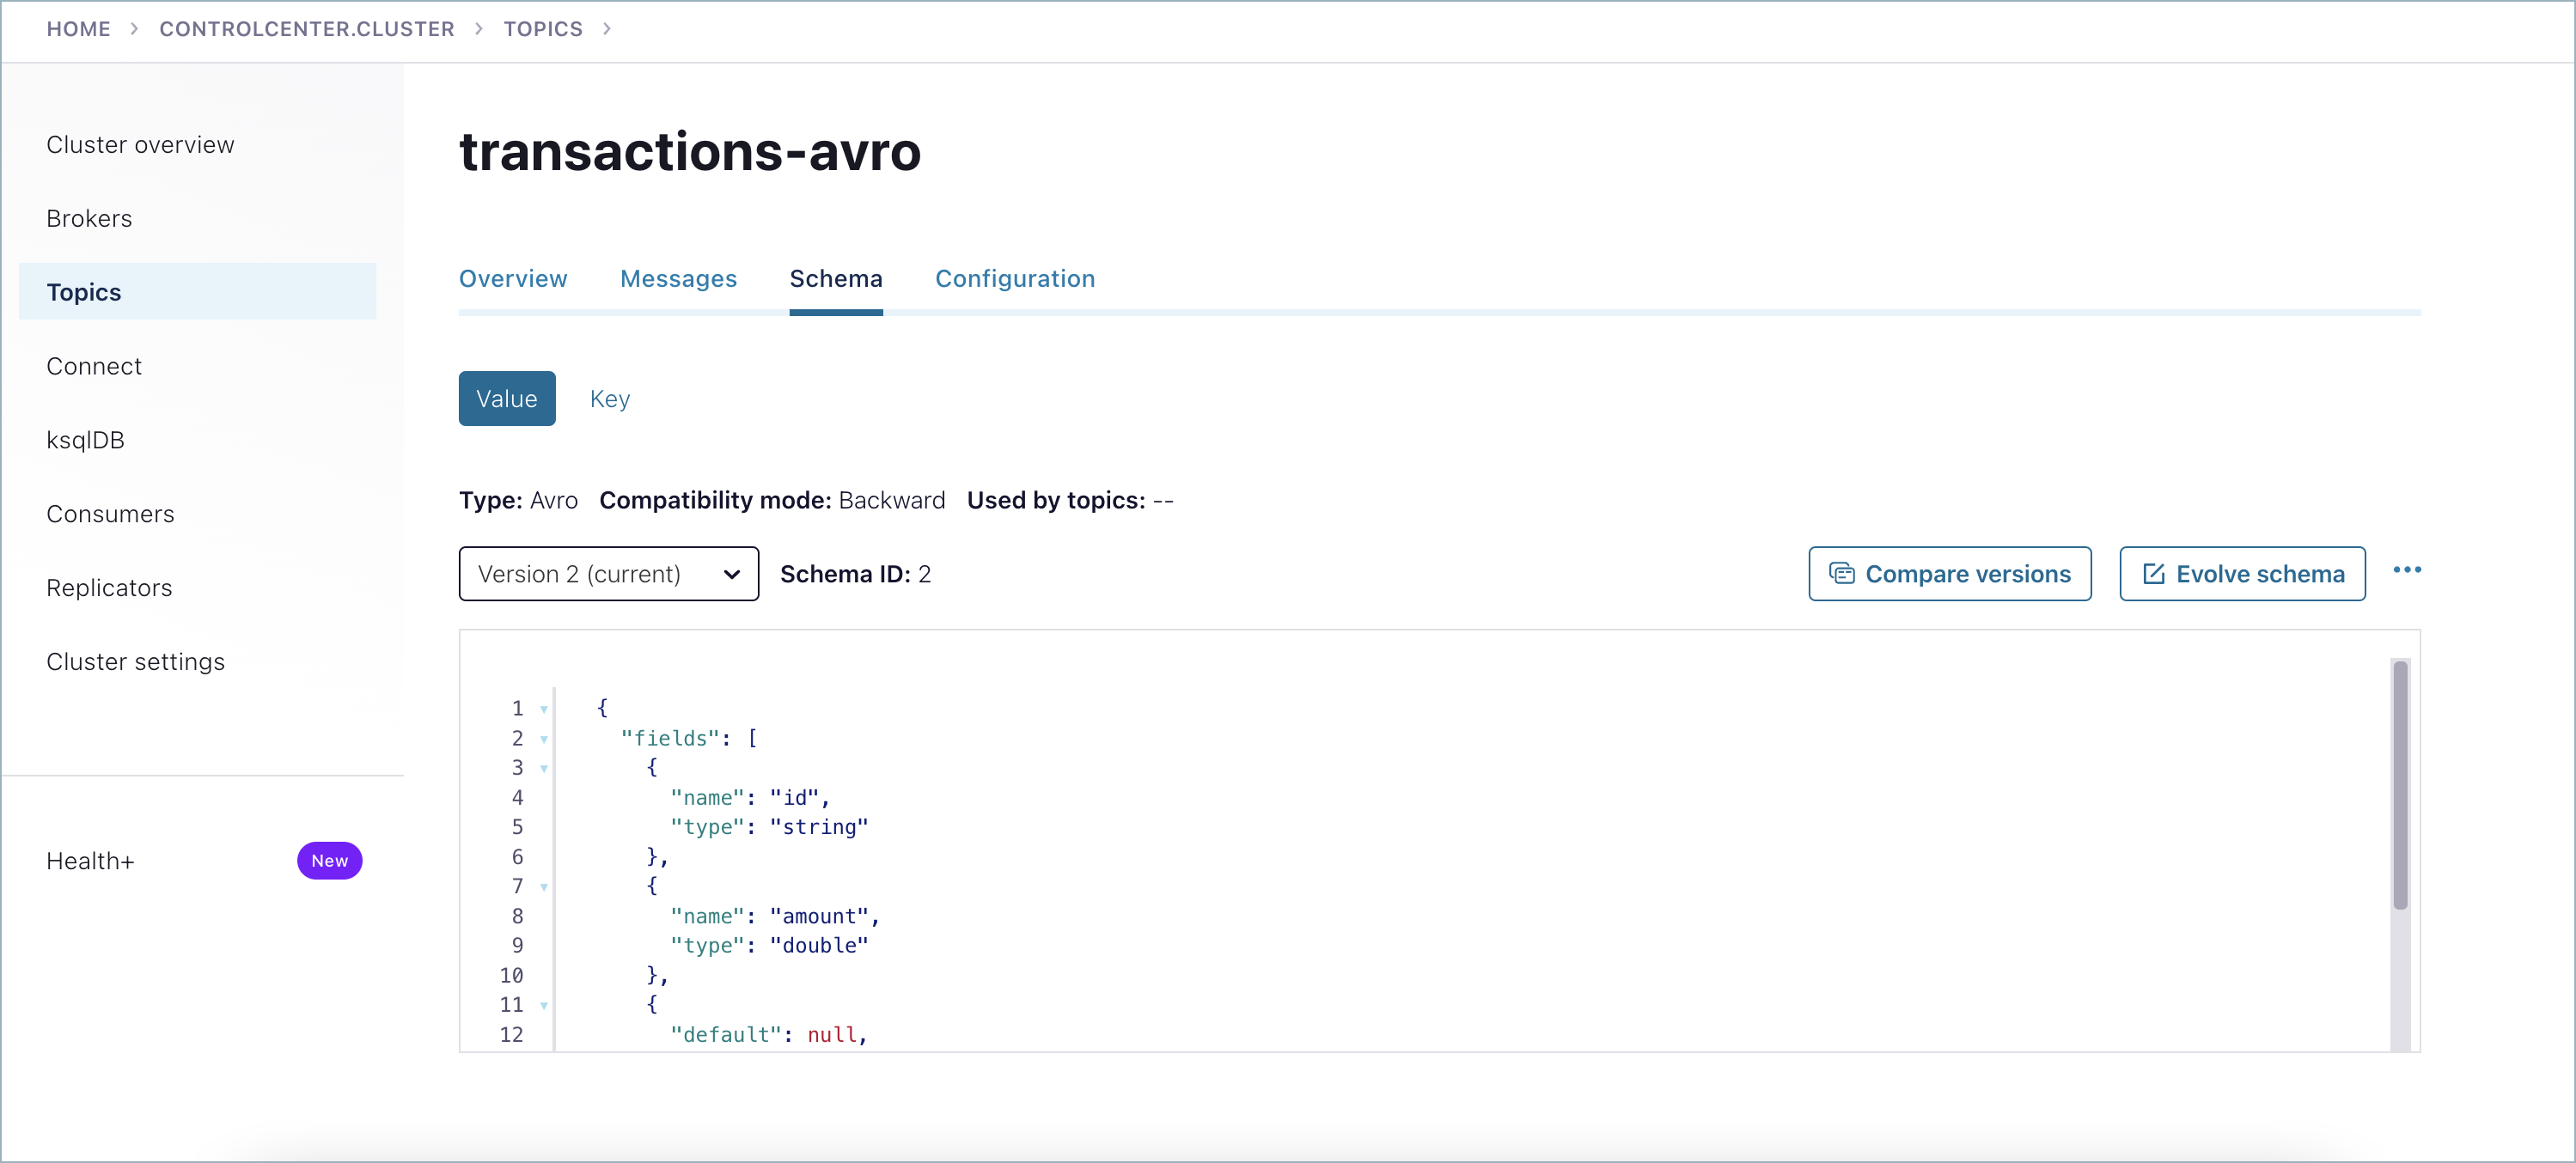The image size is (2576, 1163).
Task: Select the Value schema toggle
Action: [506, 398]
